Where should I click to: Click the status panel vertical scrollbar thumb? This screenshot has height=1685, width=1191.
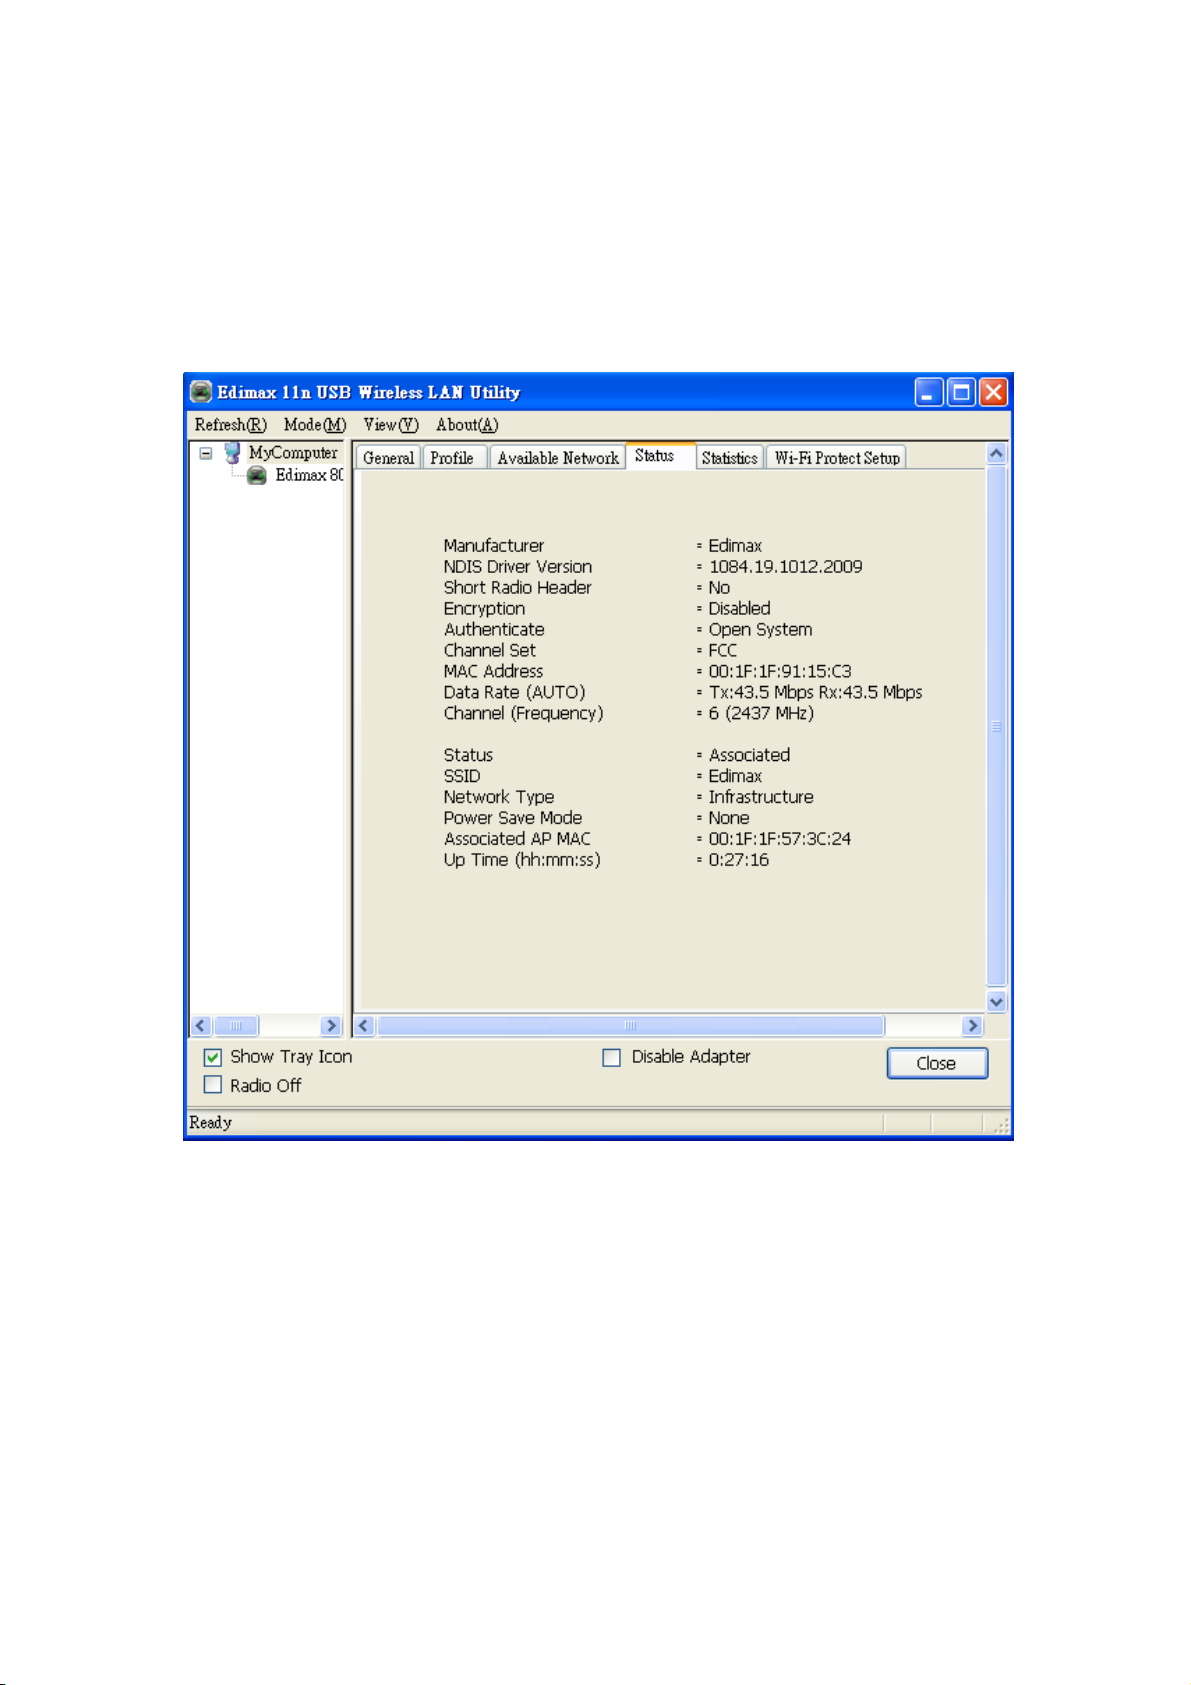pyautogui.click(x=996, y=726)
